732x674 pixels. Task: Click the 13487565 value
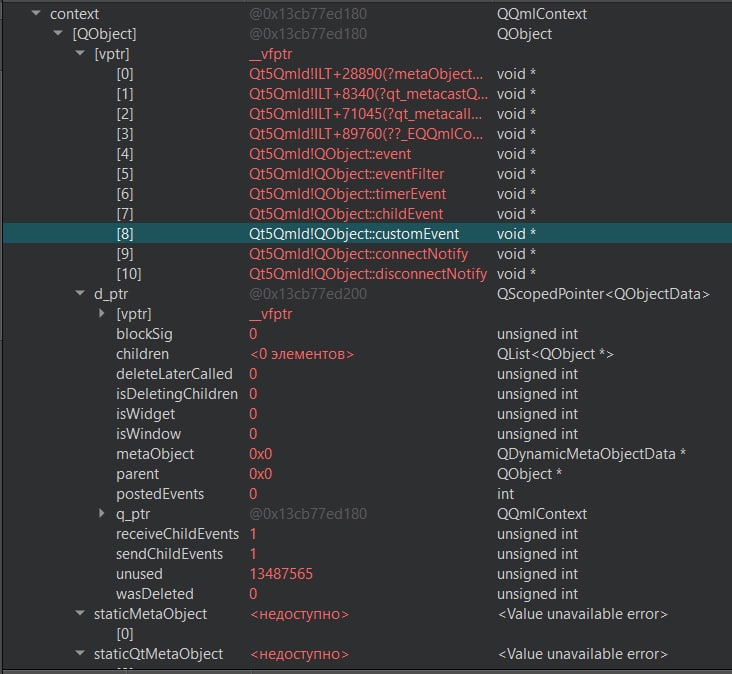tap(281, 574)
